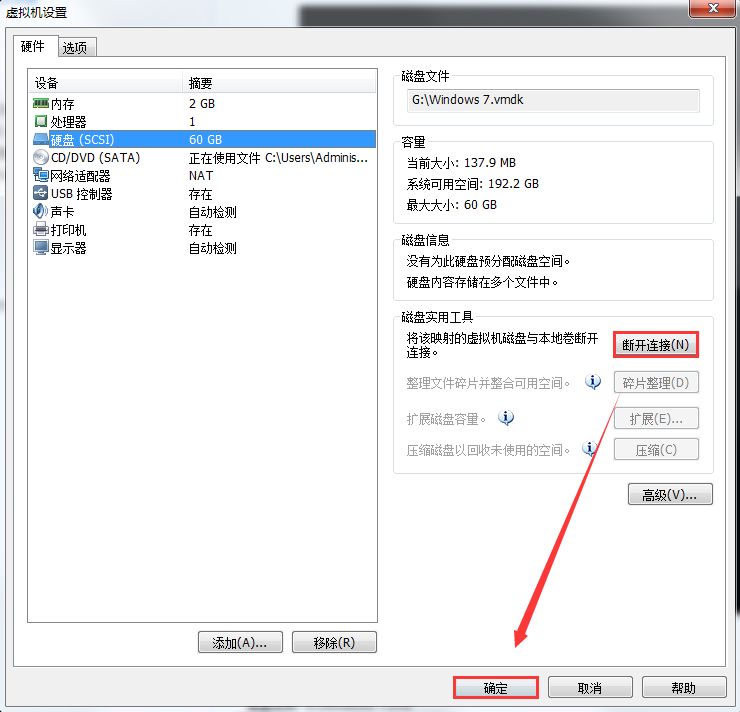Click the printer (打印机) icon

pyautogui.click(x=41, y=229)
